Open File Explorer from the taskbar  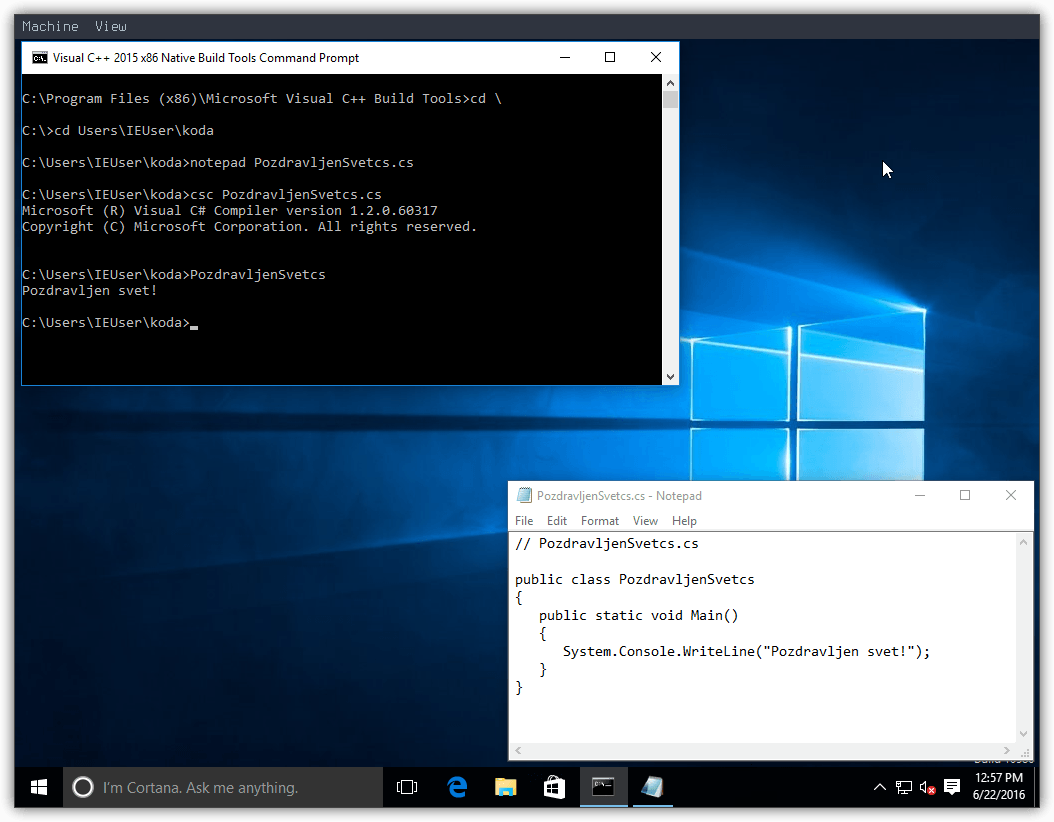505,787
